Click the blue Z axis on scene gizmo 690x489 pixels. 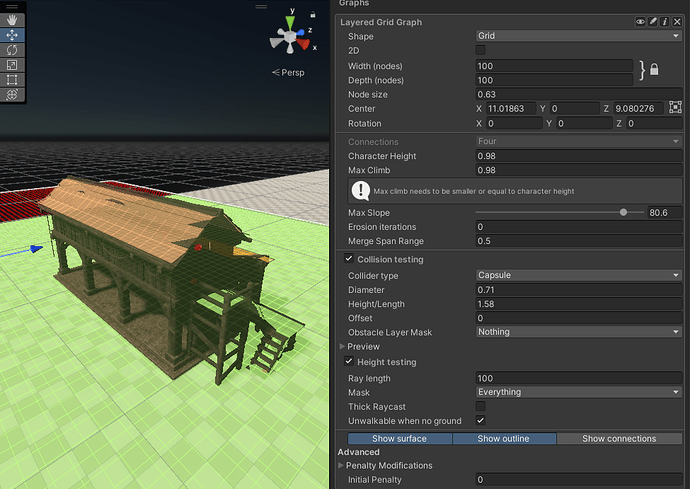coord(301,32)
